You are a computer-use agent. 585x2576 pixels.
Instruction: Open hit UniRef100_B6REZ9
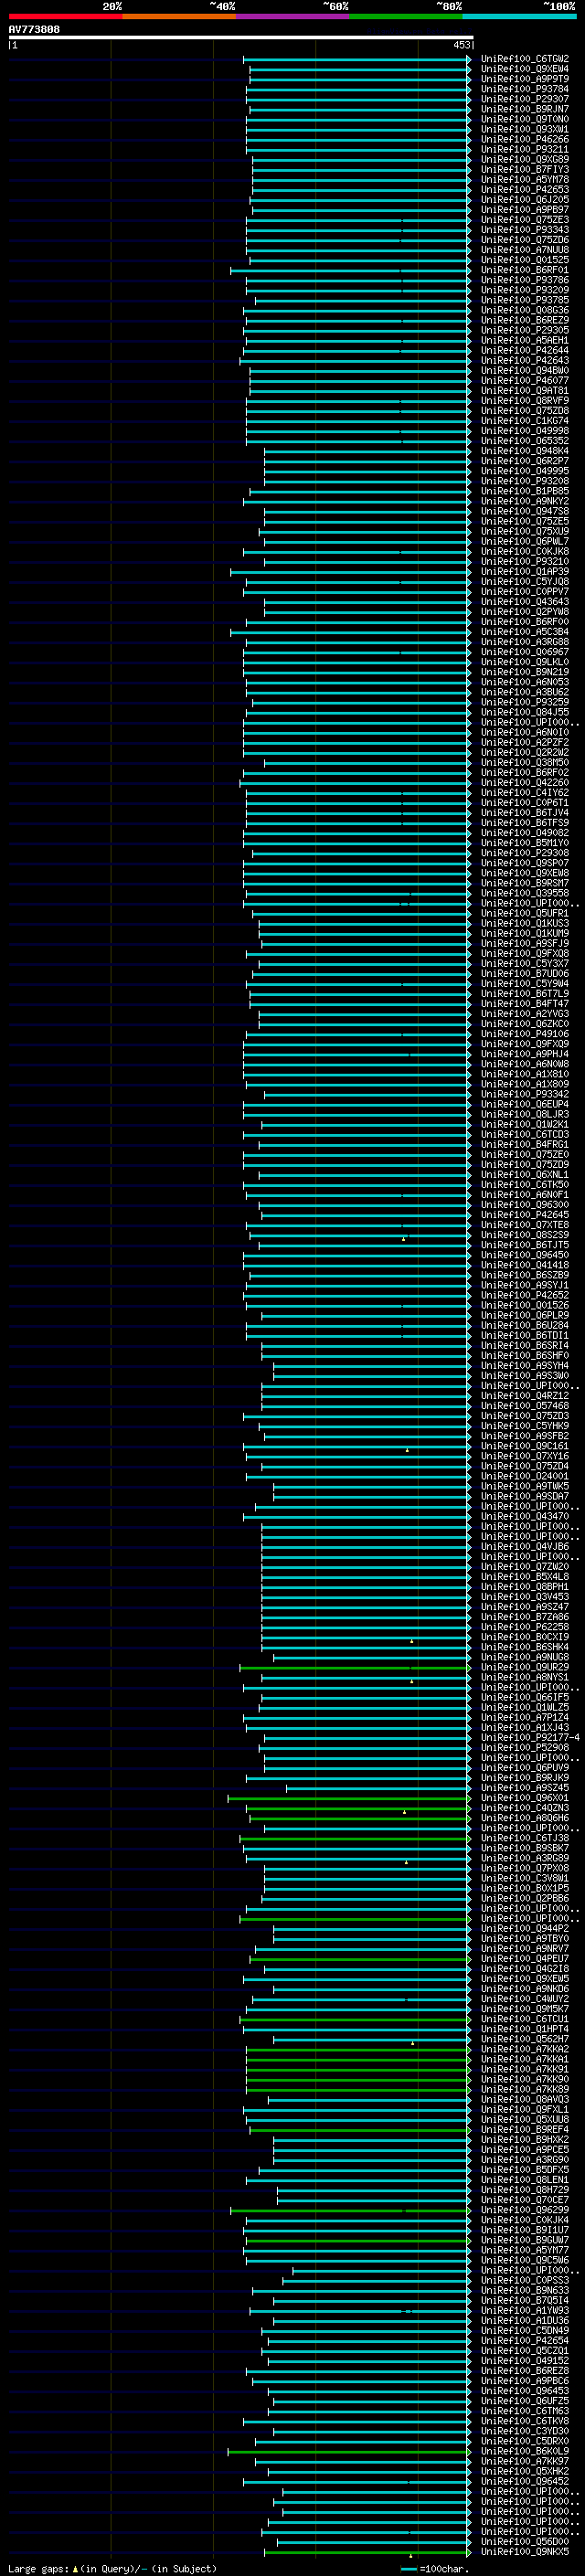(x=525, y=320)
